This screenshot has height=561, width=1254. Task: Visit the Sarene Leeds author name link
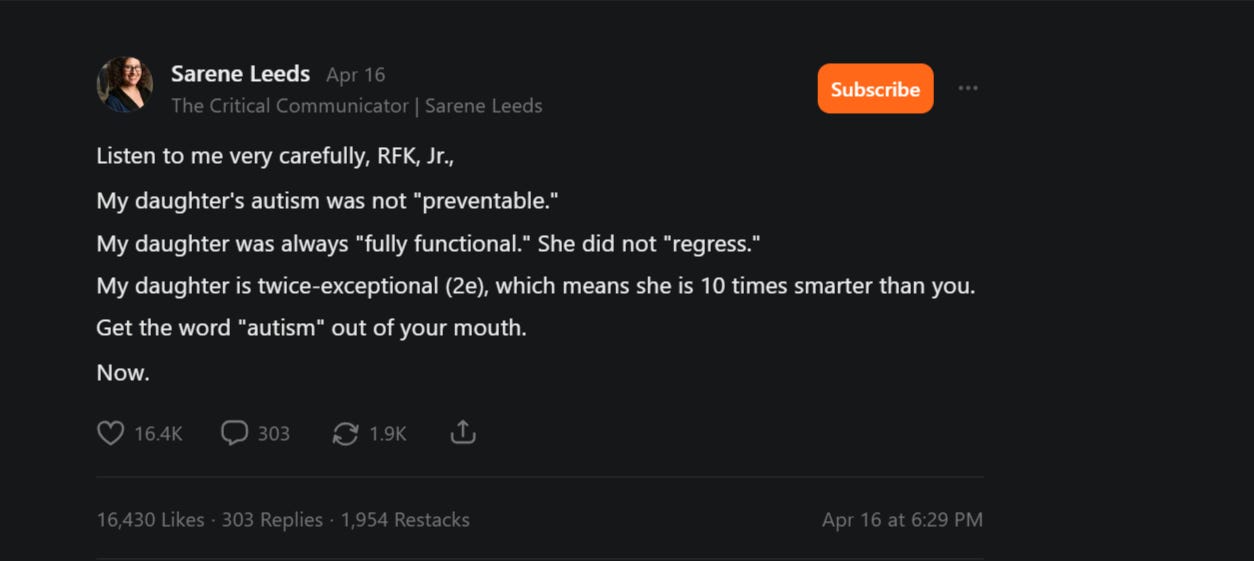[240, 74]
